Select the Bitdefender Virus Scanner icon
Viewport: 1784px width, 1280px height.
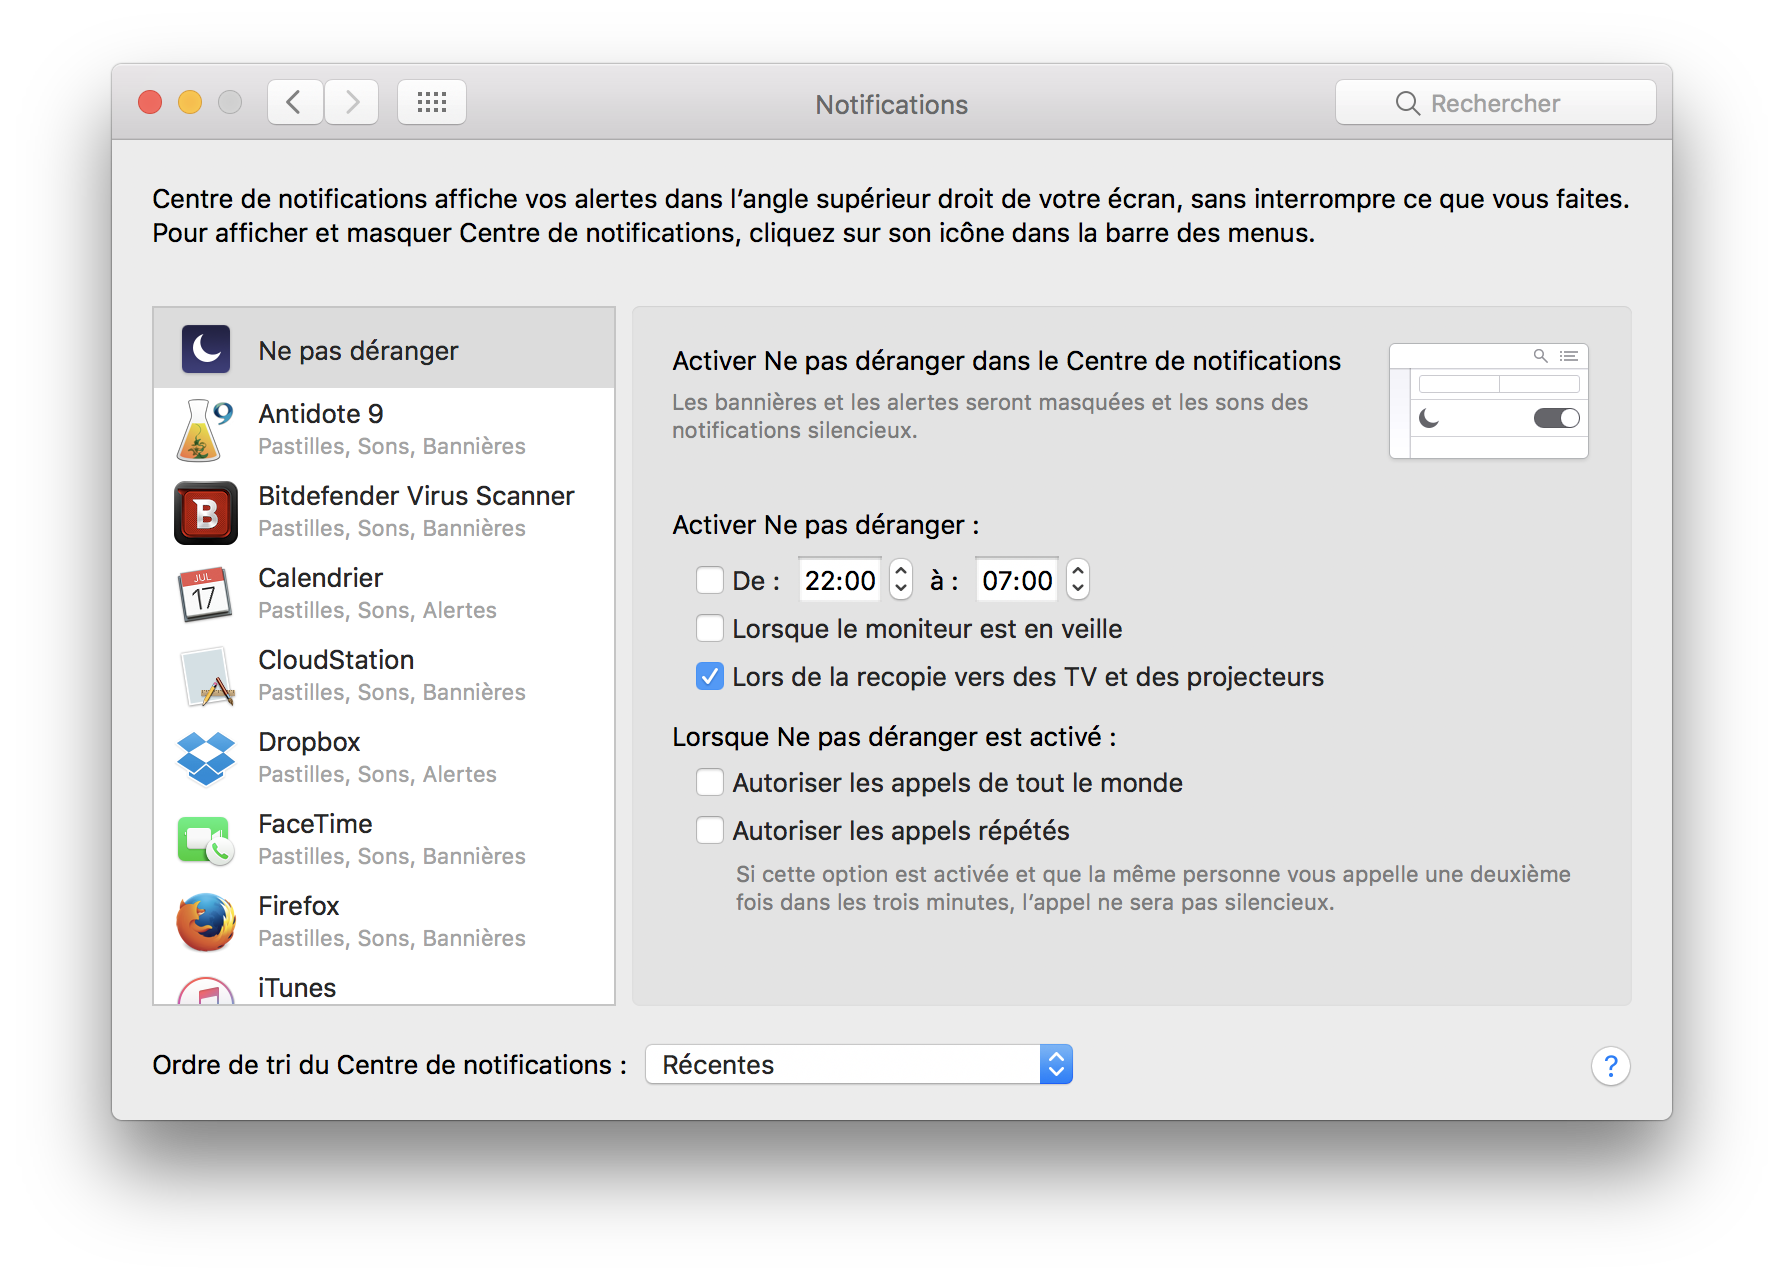206,513
